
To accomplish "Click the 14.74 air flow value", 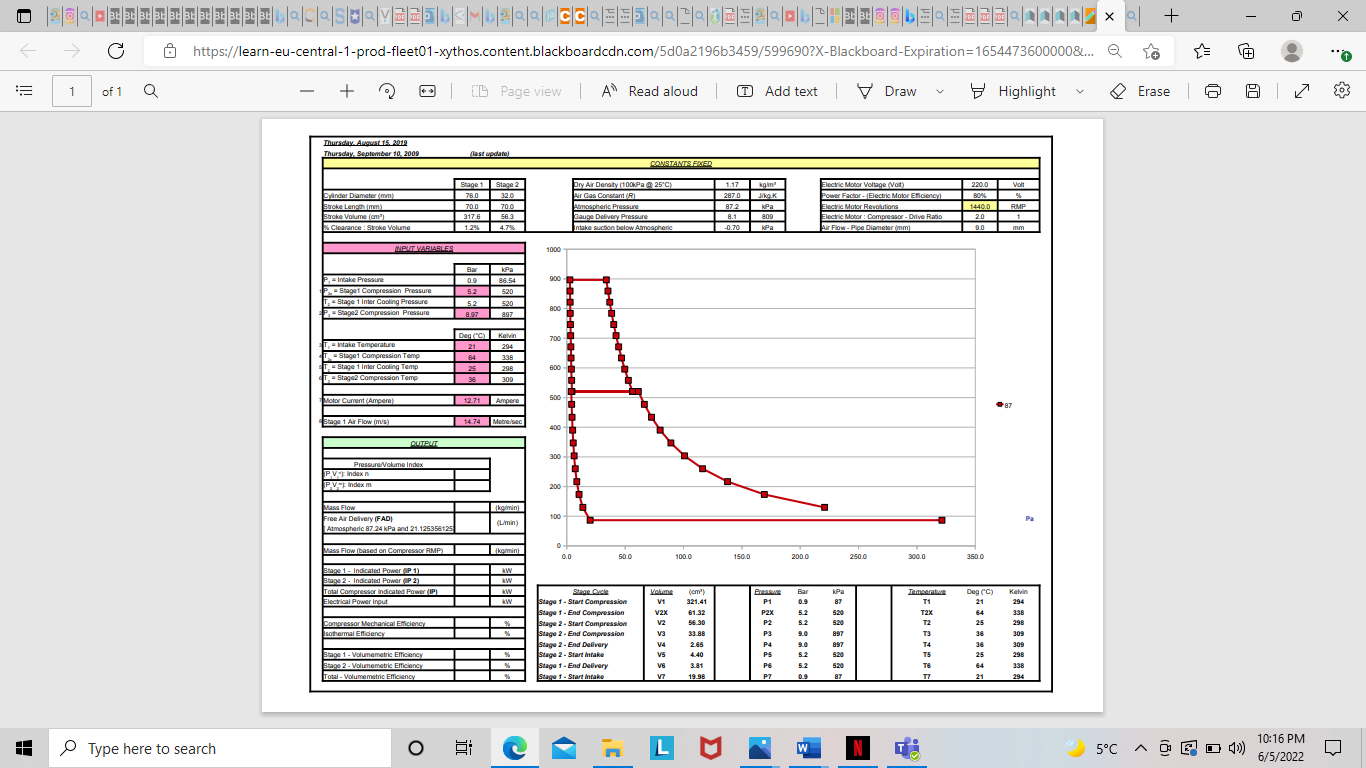I will click(472, 422).
